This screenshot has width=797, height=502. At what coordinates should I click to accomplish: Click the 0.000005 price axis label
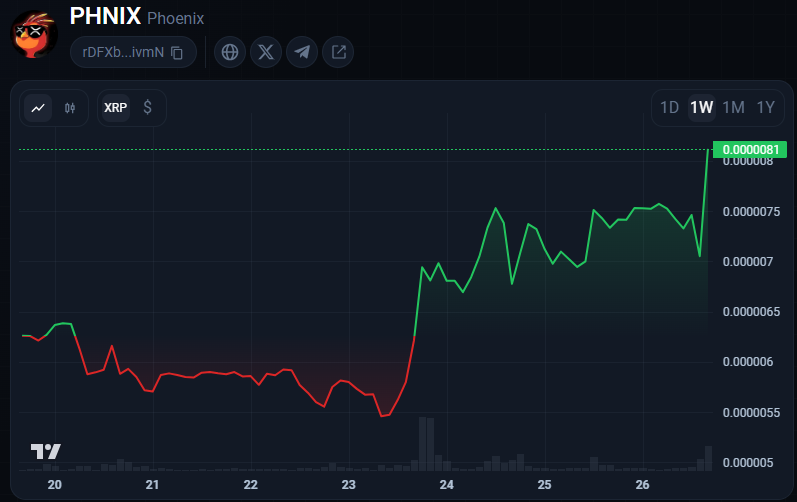(x=748, y=463)
